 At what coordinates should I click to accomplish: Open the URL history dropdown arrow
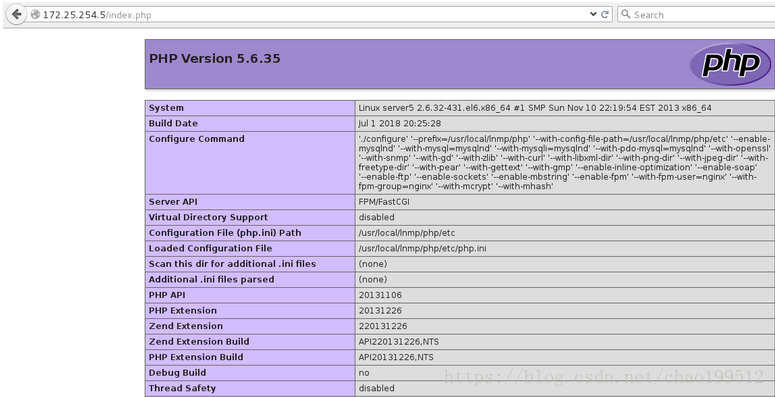tap(593, 14)
